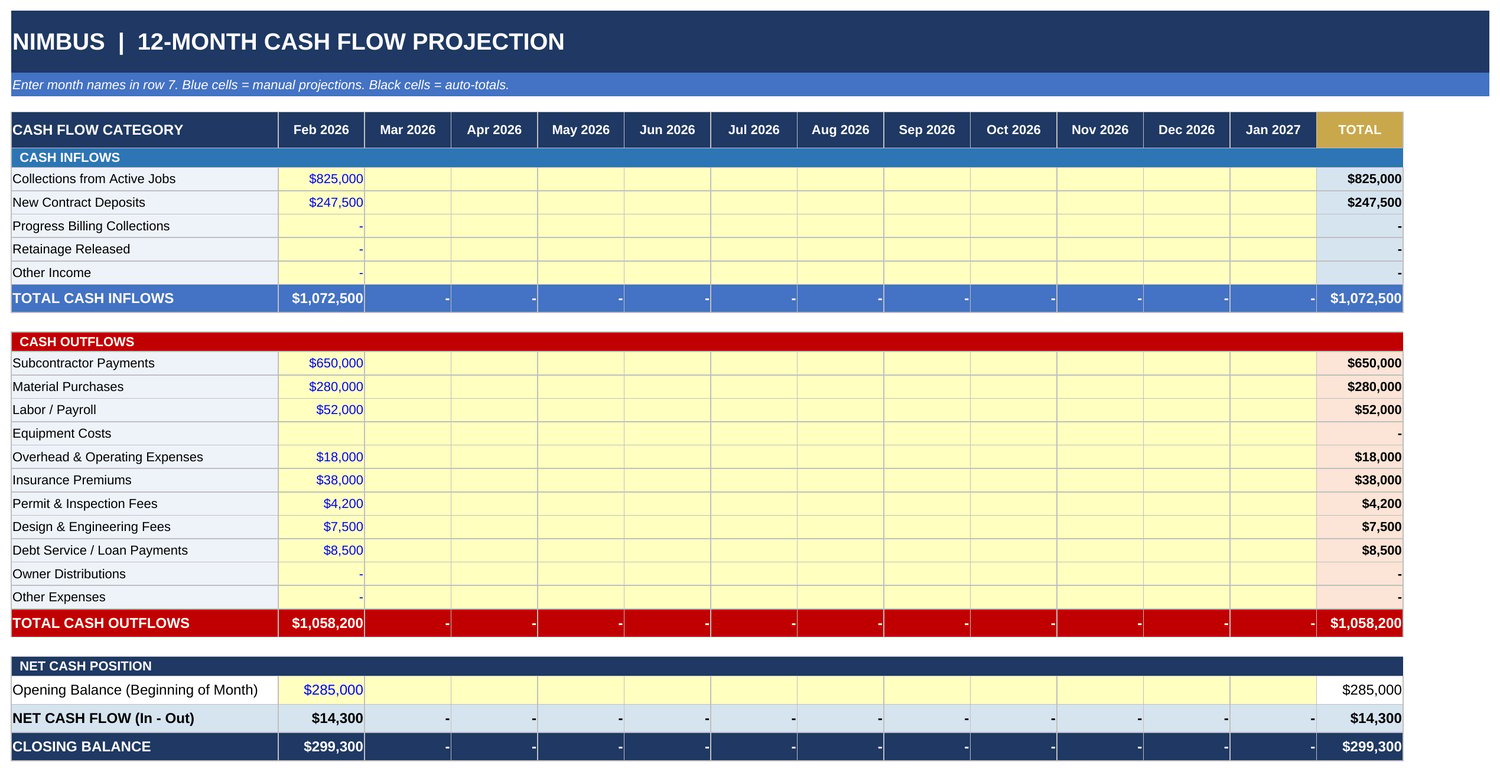Select the Jan 2027 column header
The width and height of the screenshot is (1500, 772).
[x=1273, y=130]
